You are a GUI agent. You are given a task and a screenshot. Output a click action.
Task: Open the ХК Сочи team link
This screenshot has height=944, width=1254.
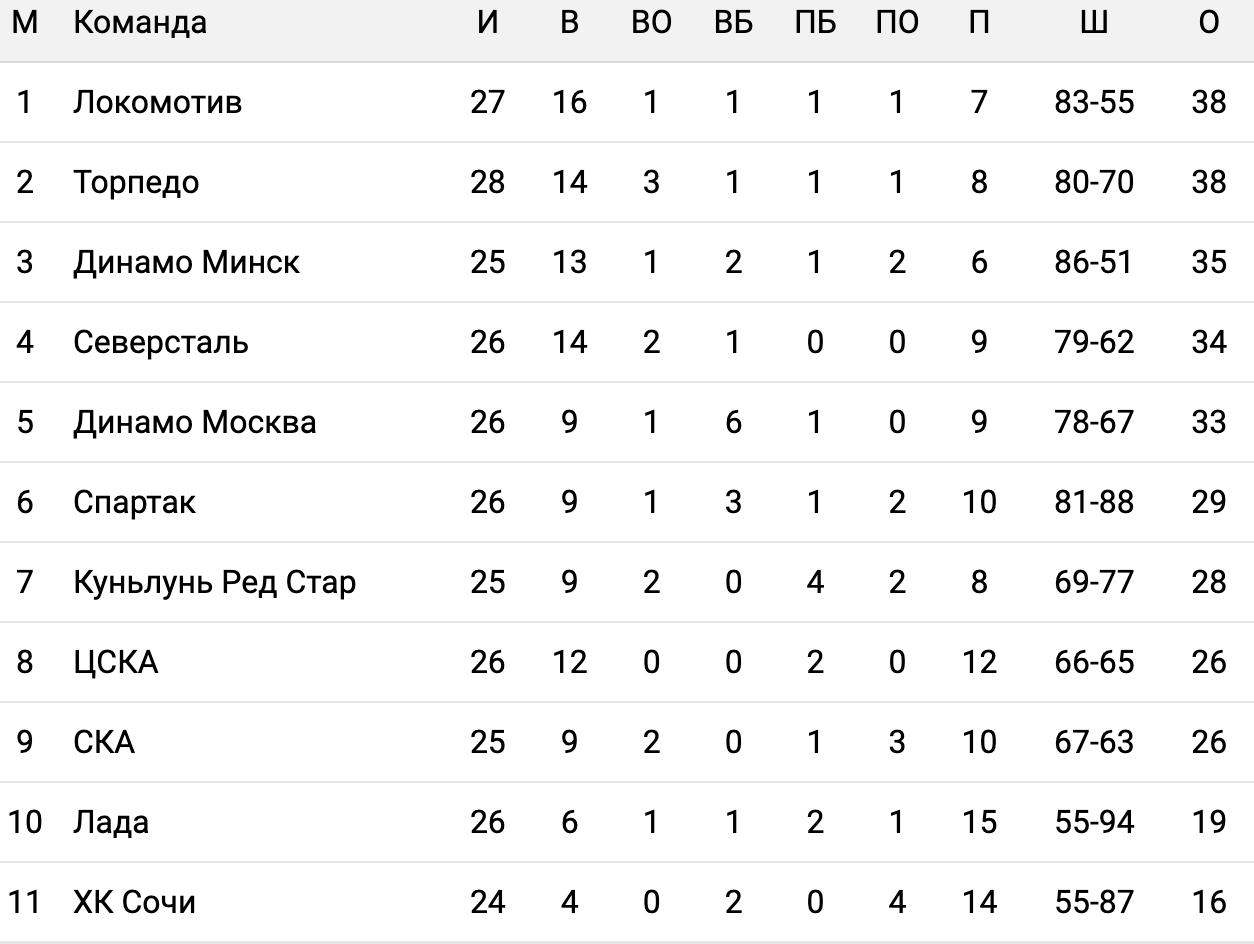click(134, 902)
